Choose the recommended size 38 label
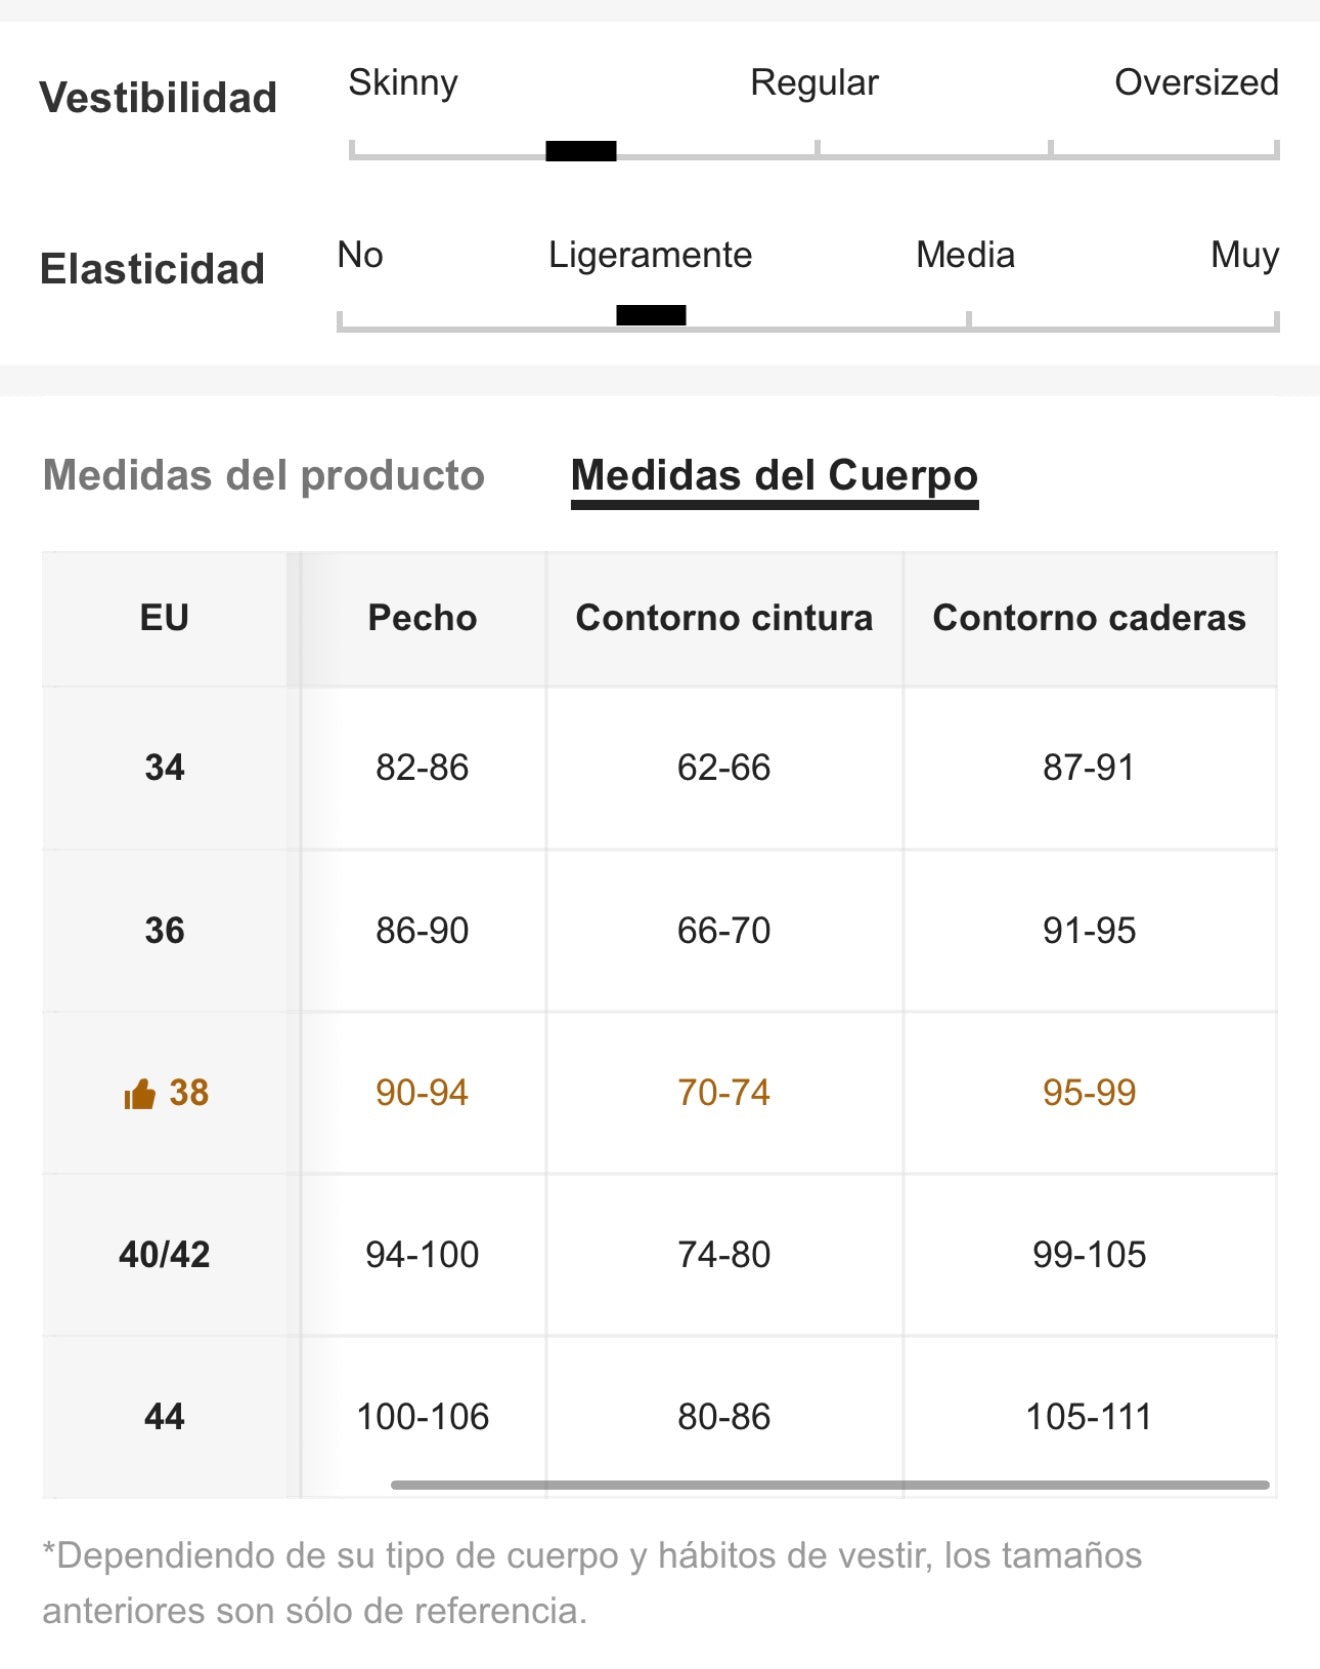 pyautogui.click(x=188, y=1093)
